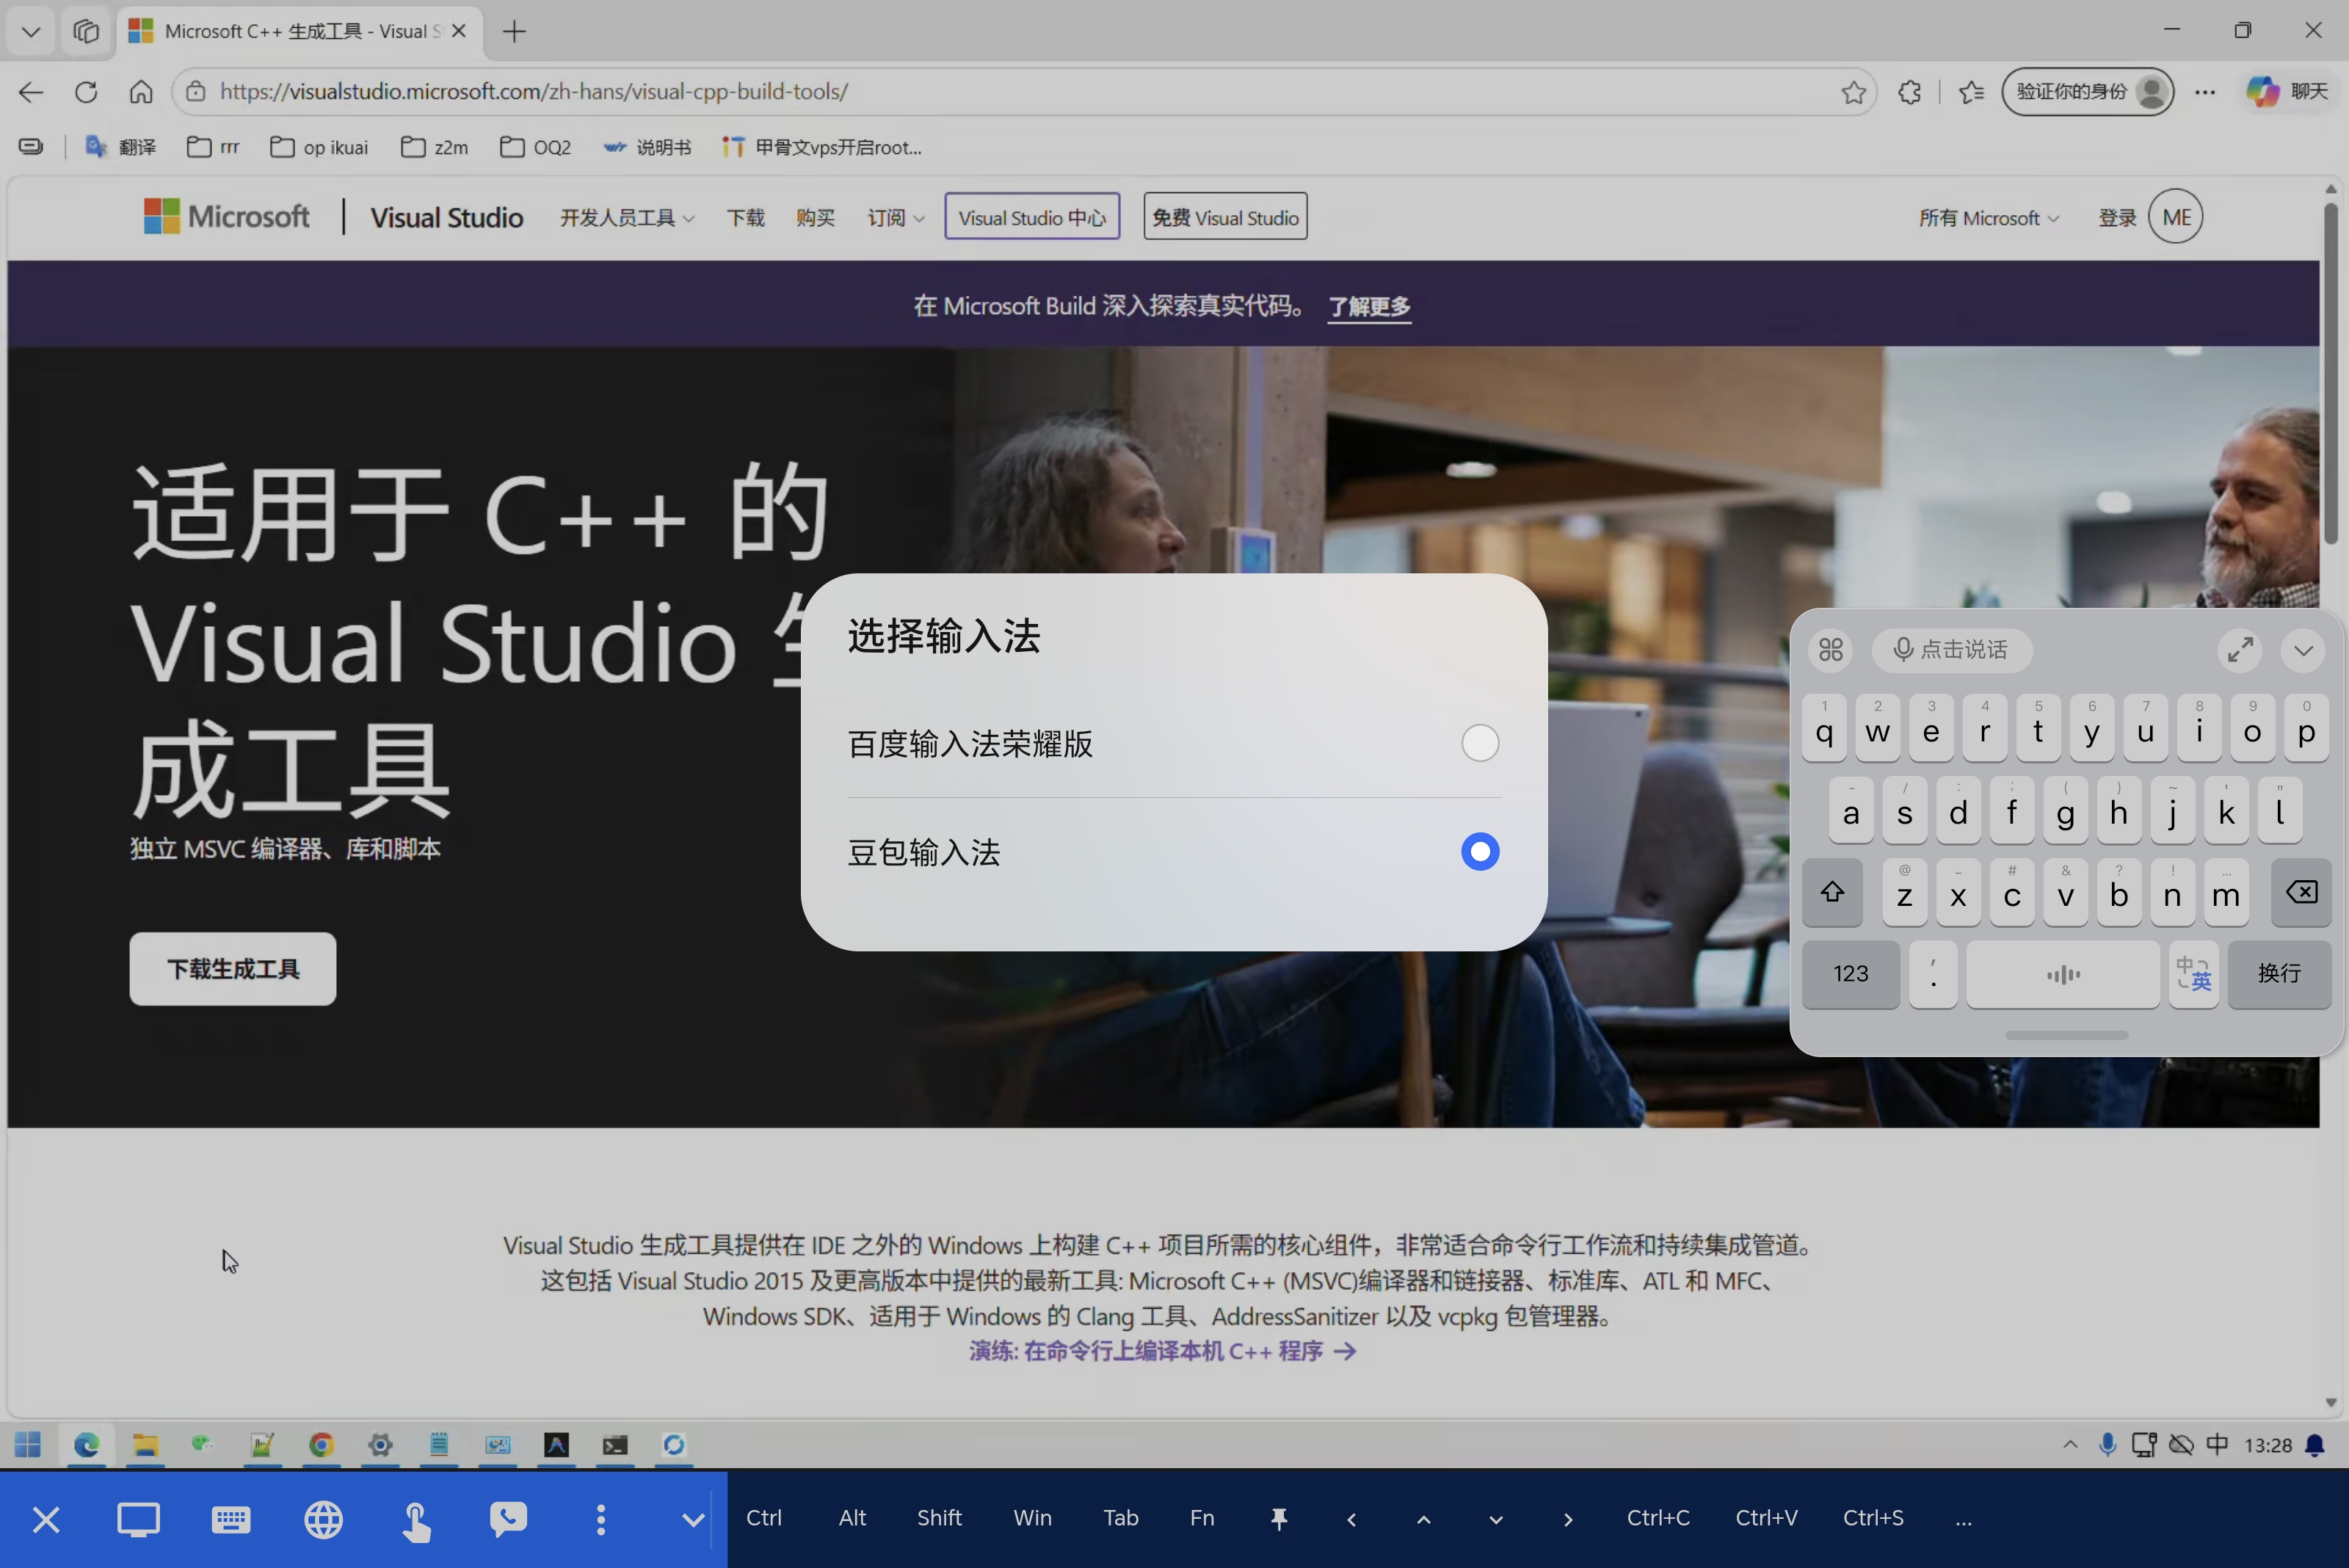Toggle the pin icon in shortcut bar
This screenshot has width=2349, height=1568.
pyautogui.click(x=1279, y=1519)
